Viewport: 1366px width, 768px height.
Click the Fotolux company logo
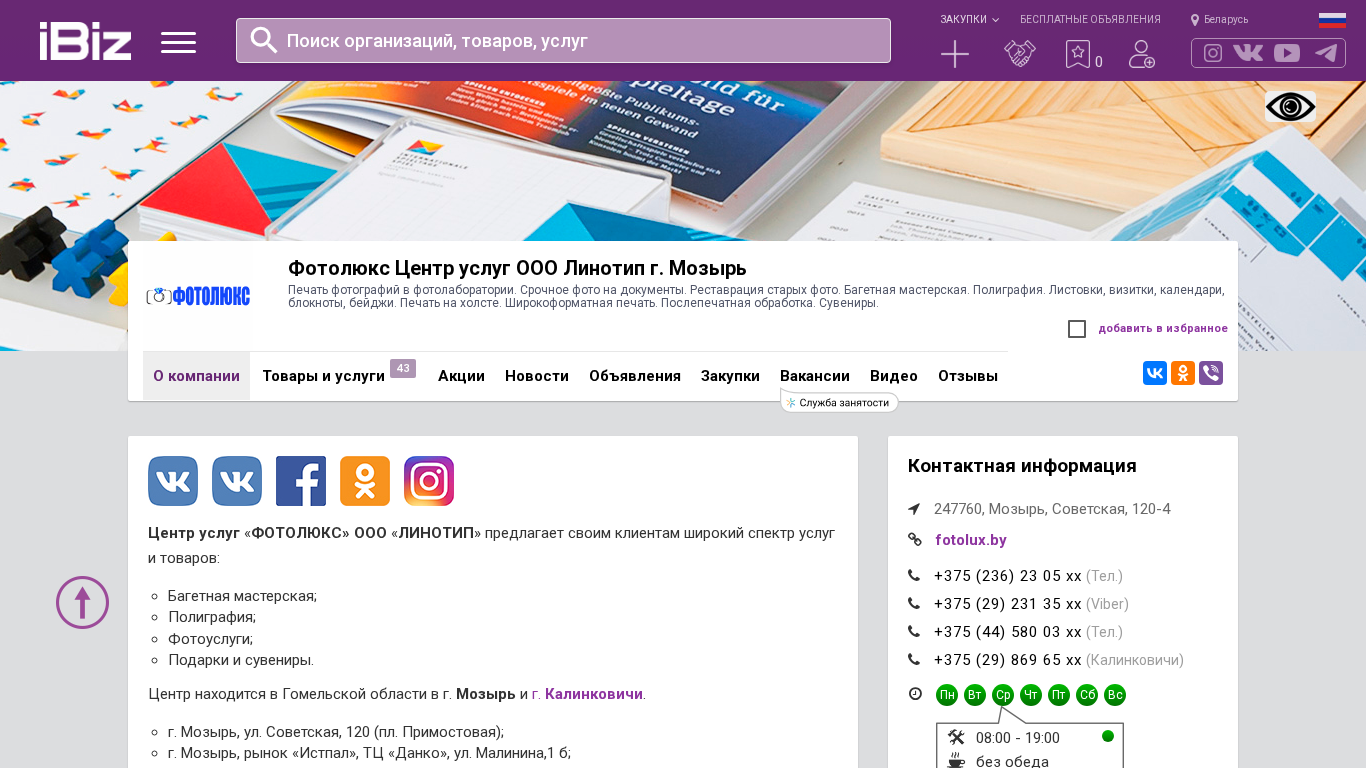coord(198,296)
